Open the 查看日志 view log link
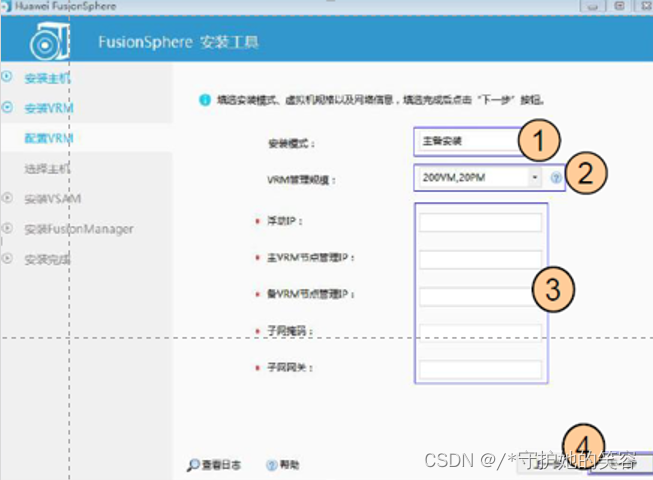Screen dimensions: 653x480 (x=222, y=465)
